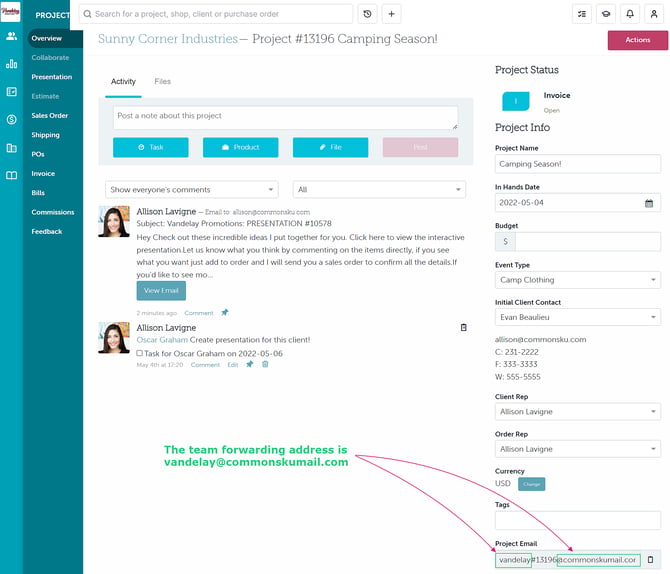Tick the Task for Oscar Graham checkbox
Screen dimensions: 670x574
coord(139,353)
